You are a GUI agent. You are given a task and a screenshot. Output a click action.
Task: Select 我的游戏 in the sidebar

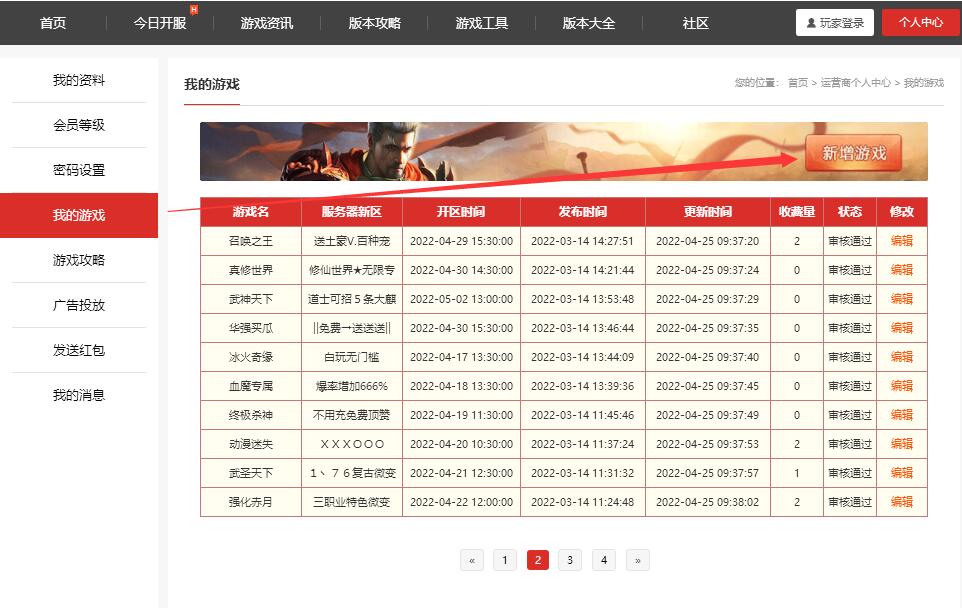click(x=79, y=215)
